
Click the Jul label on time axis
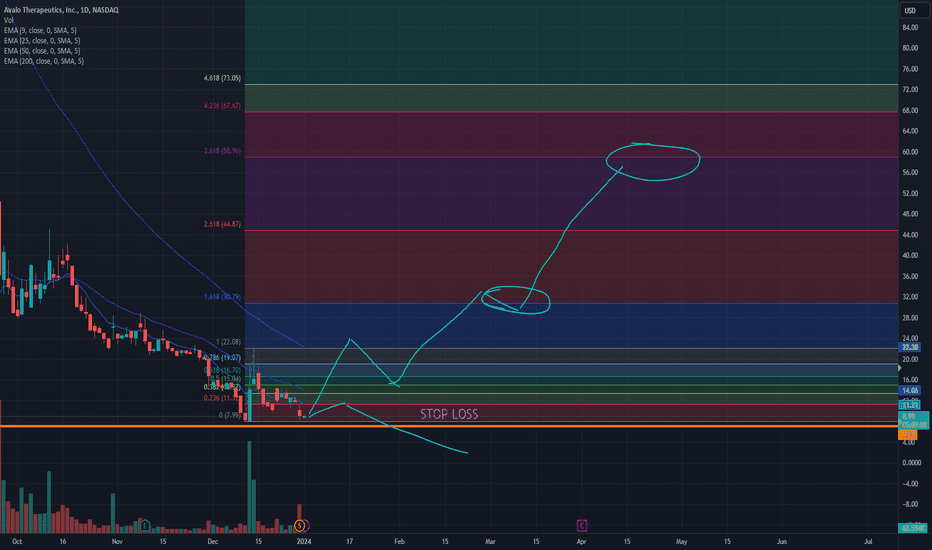(868, 542)
